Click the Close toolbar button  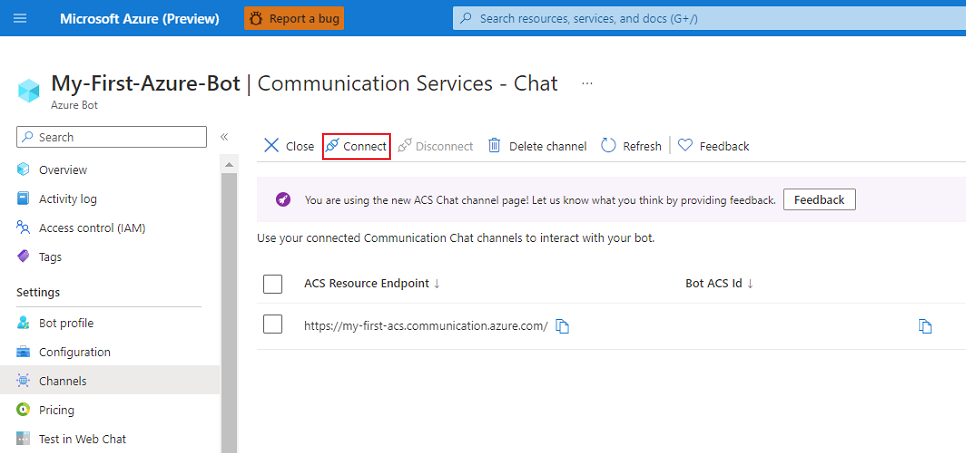pyautogui.click(x=289, y=146)
